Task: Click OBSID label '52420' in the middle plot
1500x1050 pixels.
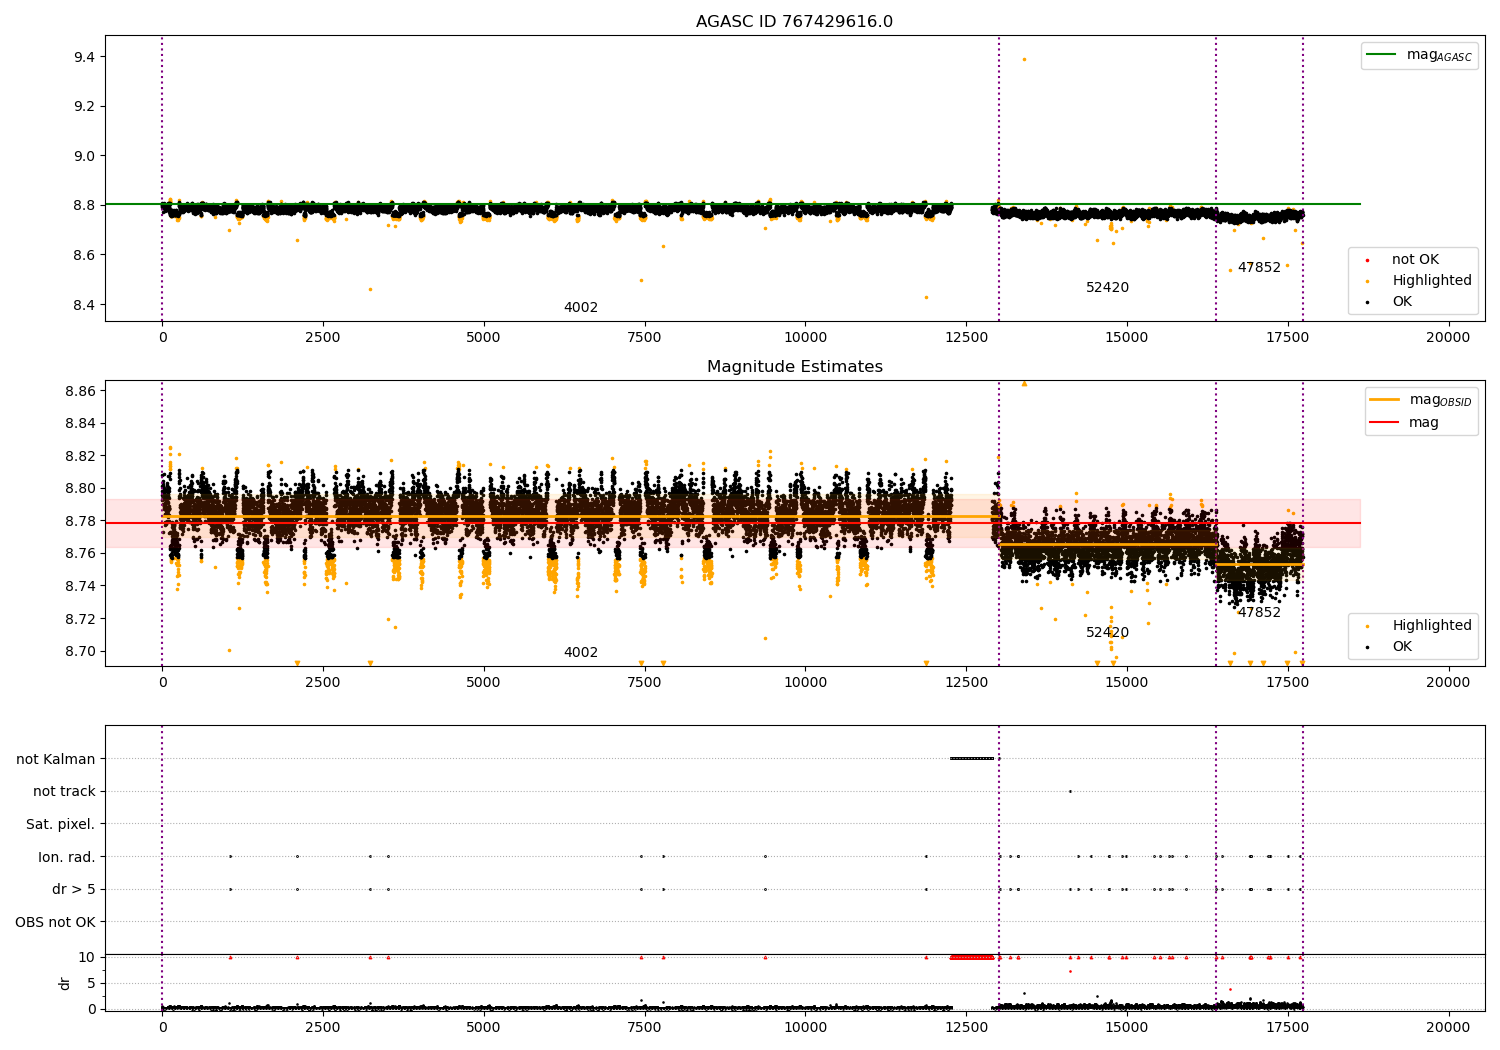Action: (1107, 633)
